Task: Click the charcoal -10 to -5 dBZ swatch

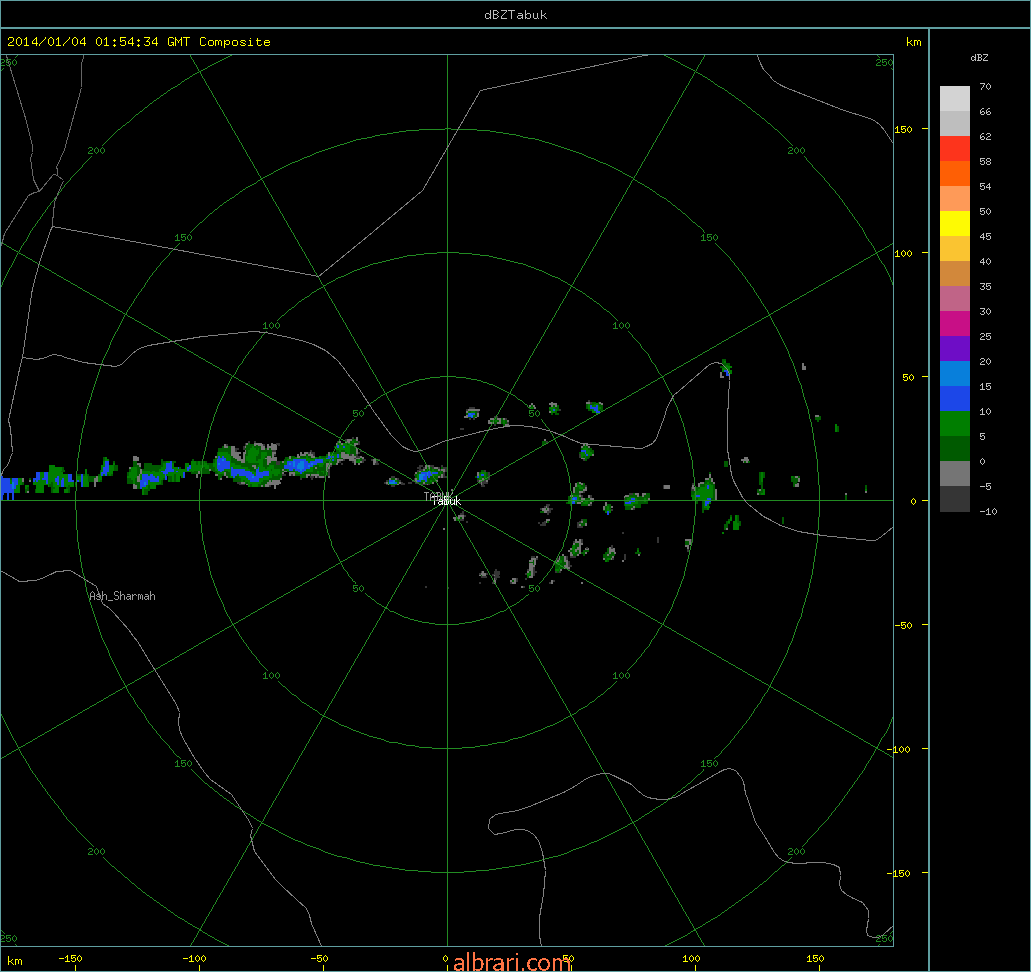Action: click(x=954, y=498)
